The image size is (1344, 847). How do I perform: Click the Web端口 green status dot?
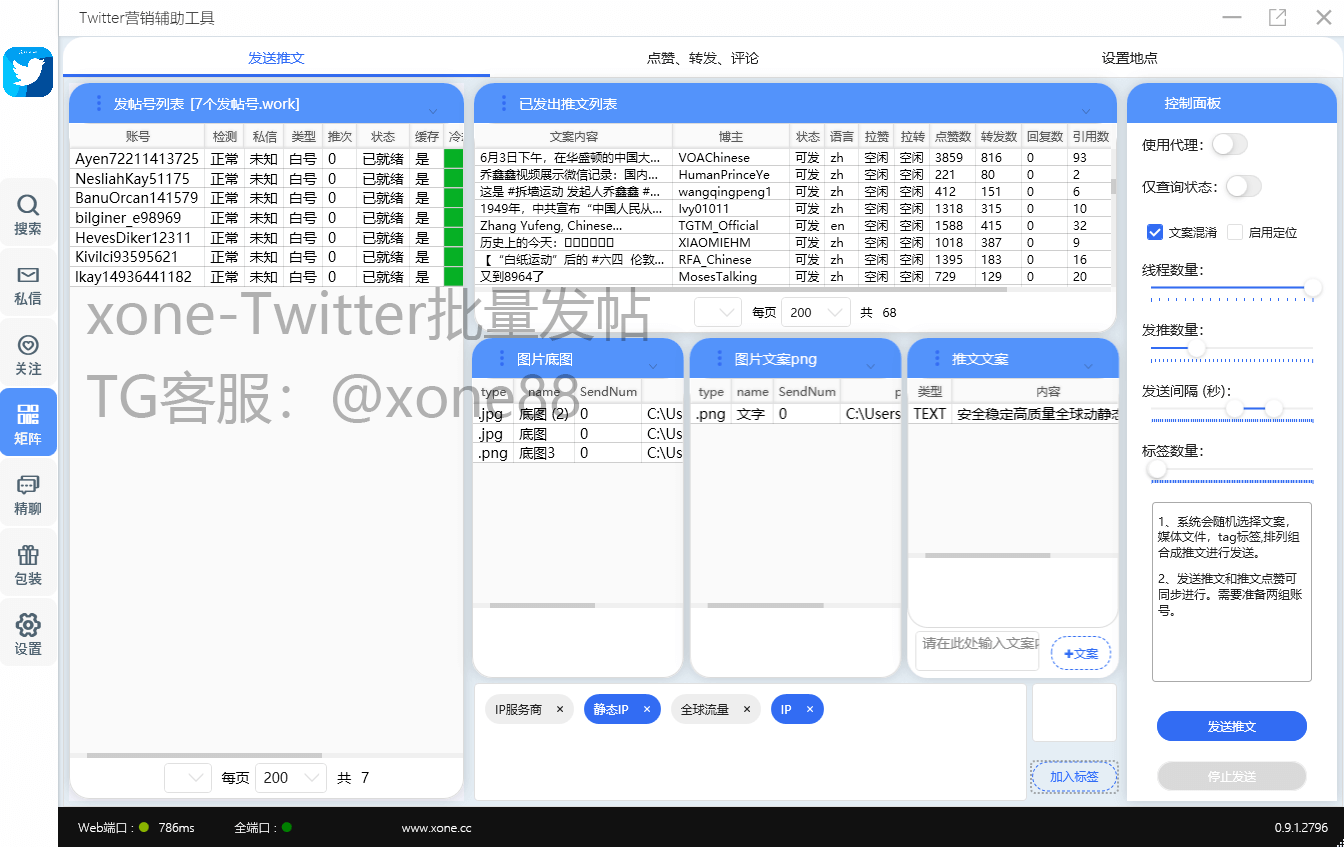coord(144,827)
